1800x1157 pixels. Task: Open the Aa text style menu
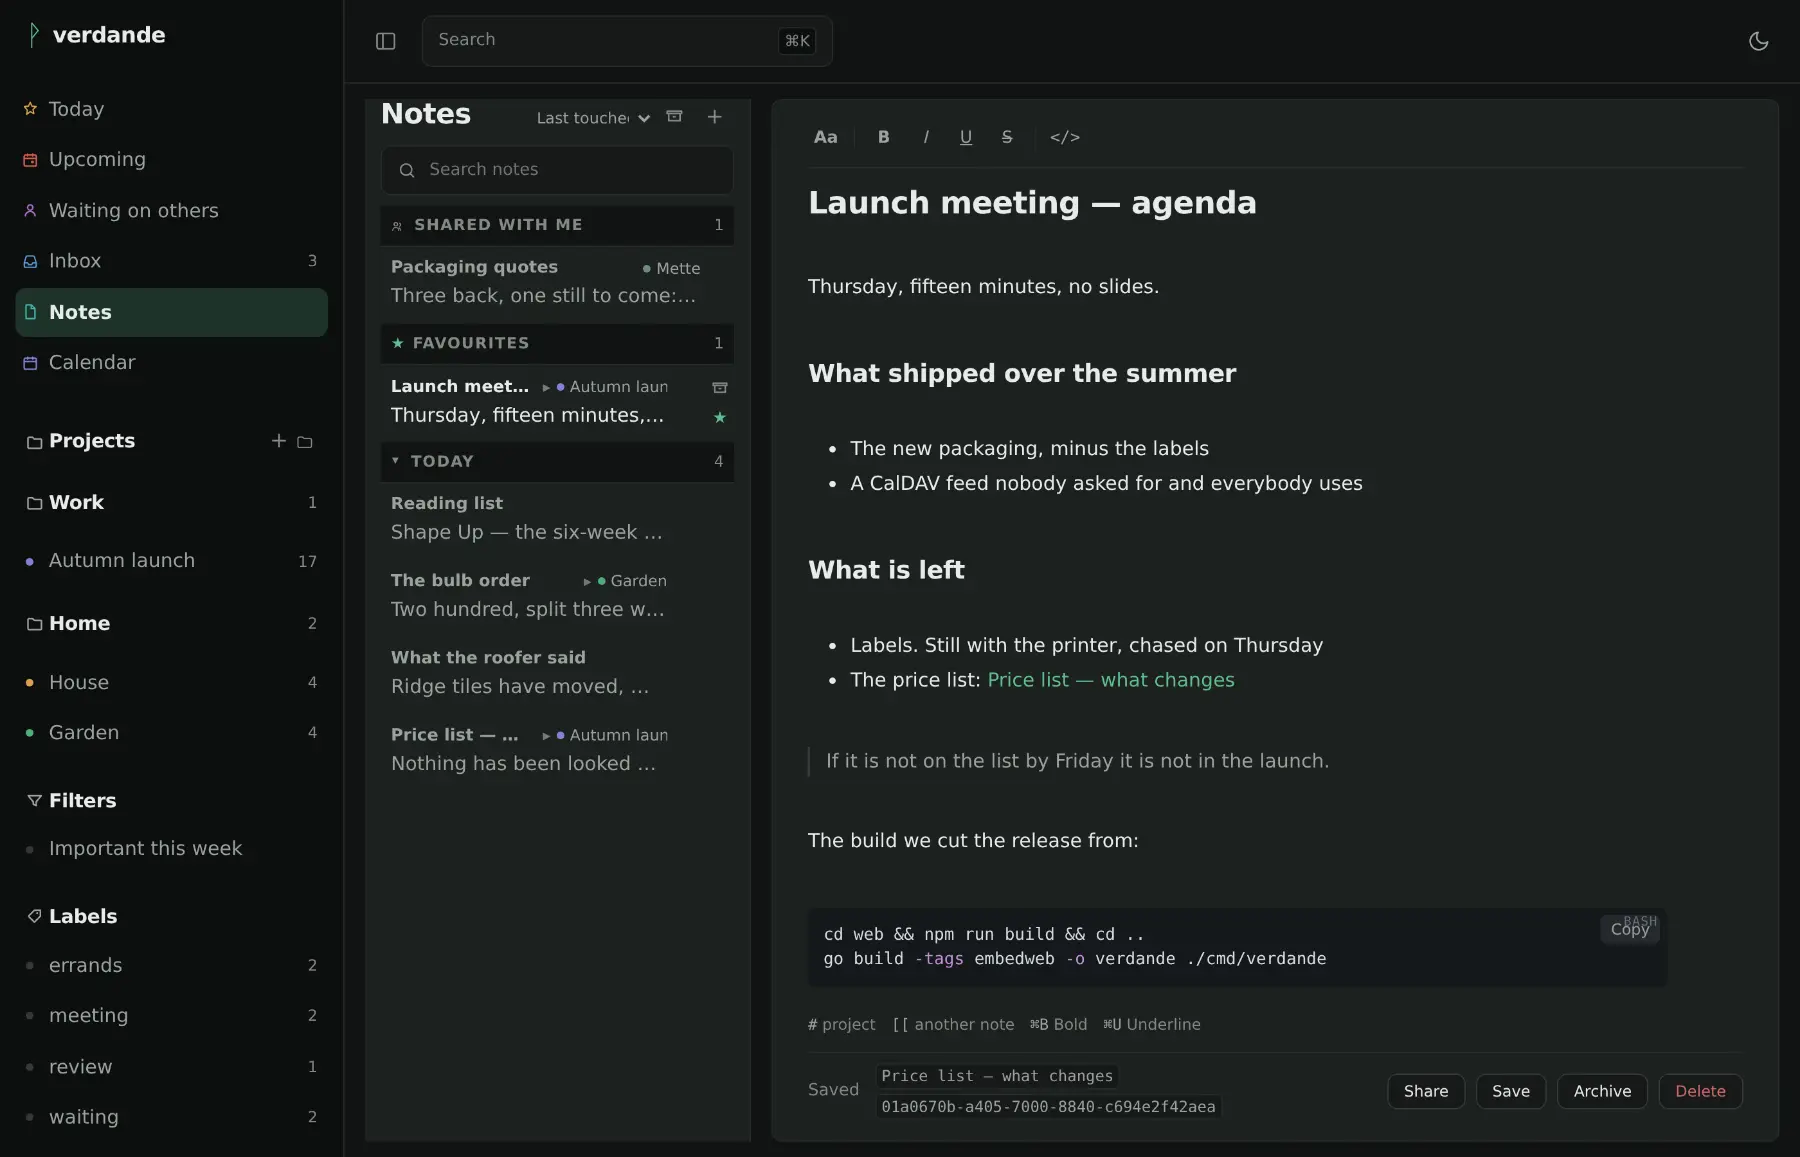click(x=825, y=137)
